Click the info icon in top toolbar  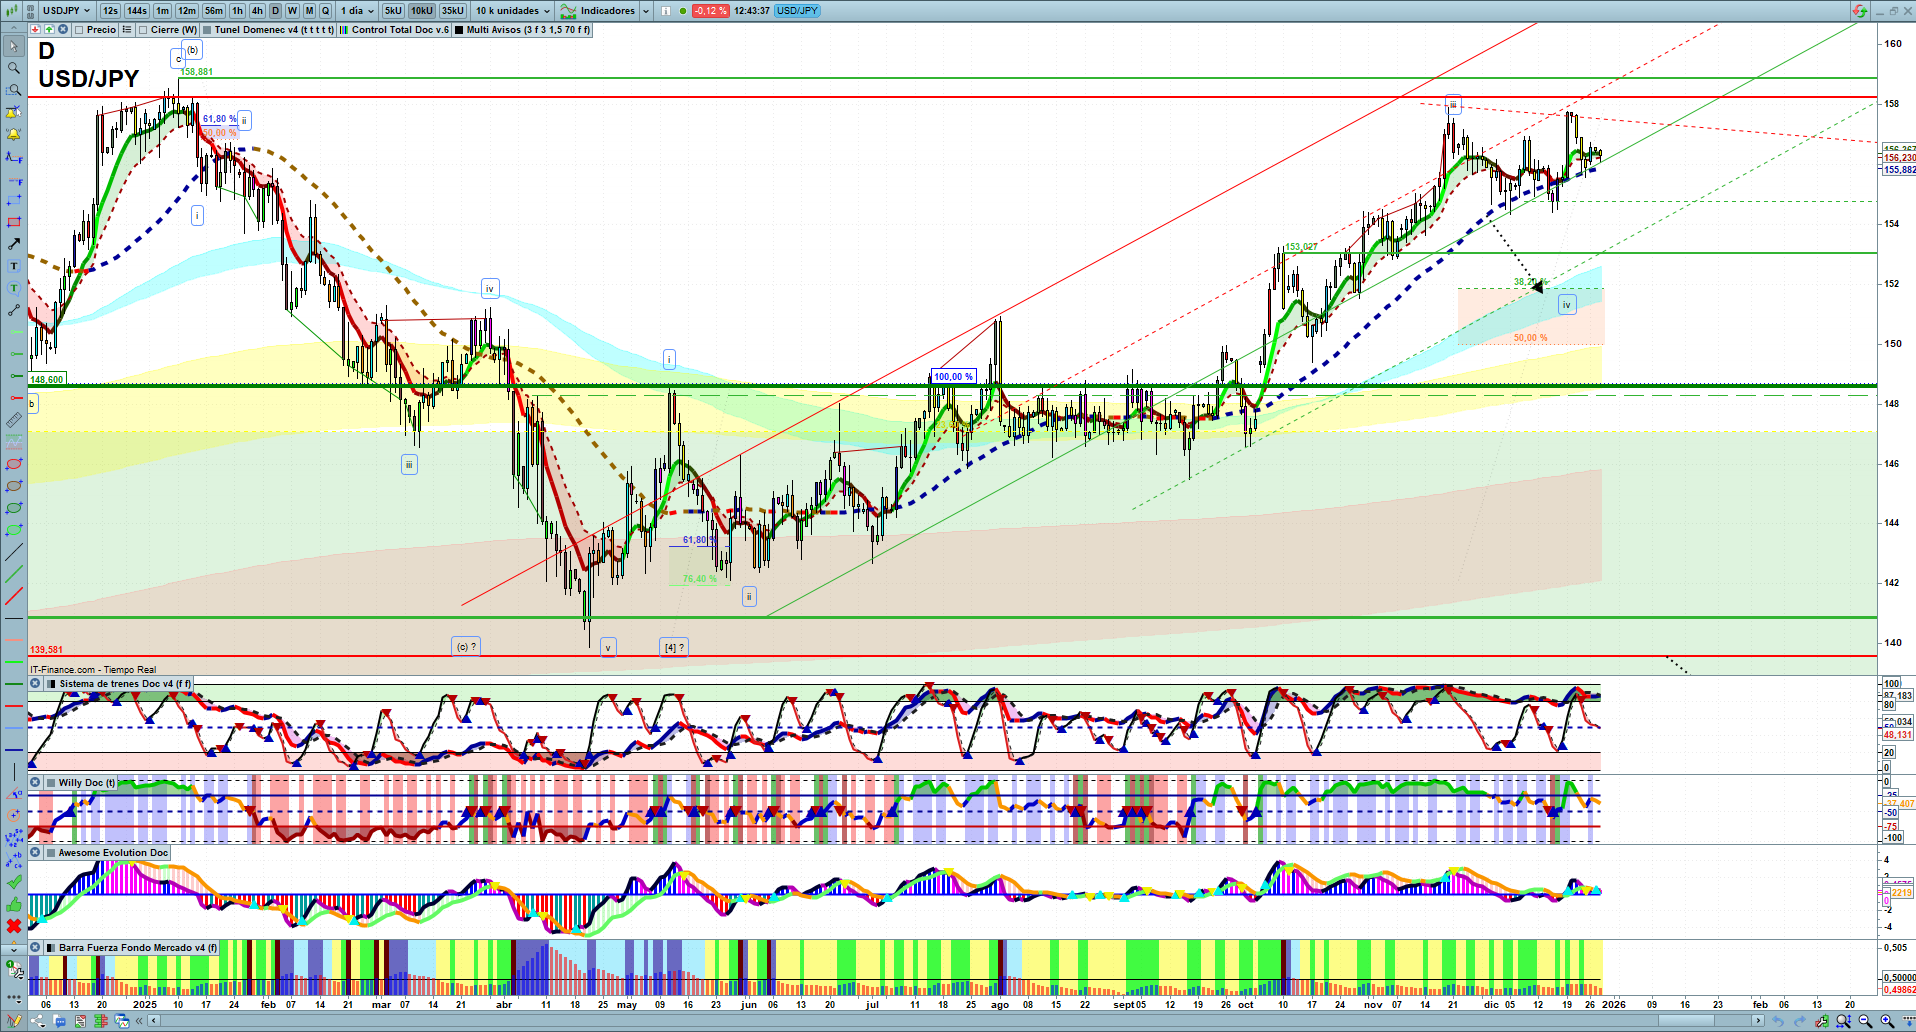[x=666, y=11]
